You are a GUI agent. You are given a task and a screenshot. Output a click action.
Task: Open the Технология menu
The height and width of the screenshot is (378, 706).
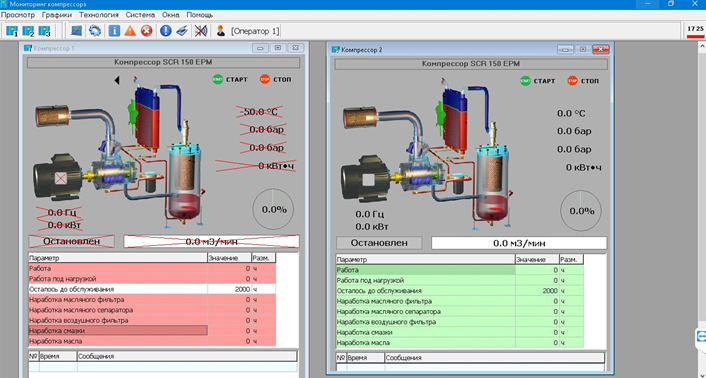pos(99,15)
